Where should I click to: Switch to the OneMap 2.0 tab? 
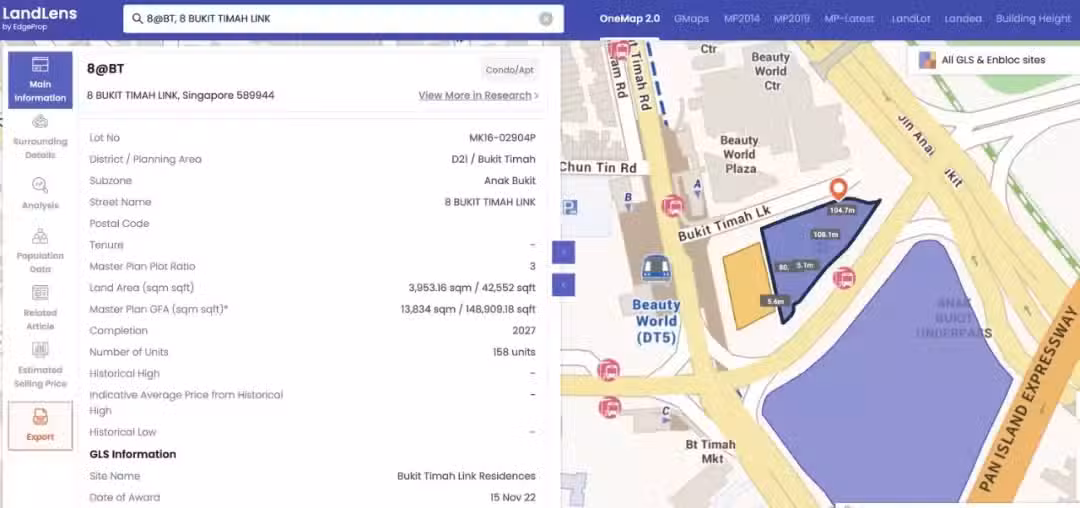(x=630, y=19)
